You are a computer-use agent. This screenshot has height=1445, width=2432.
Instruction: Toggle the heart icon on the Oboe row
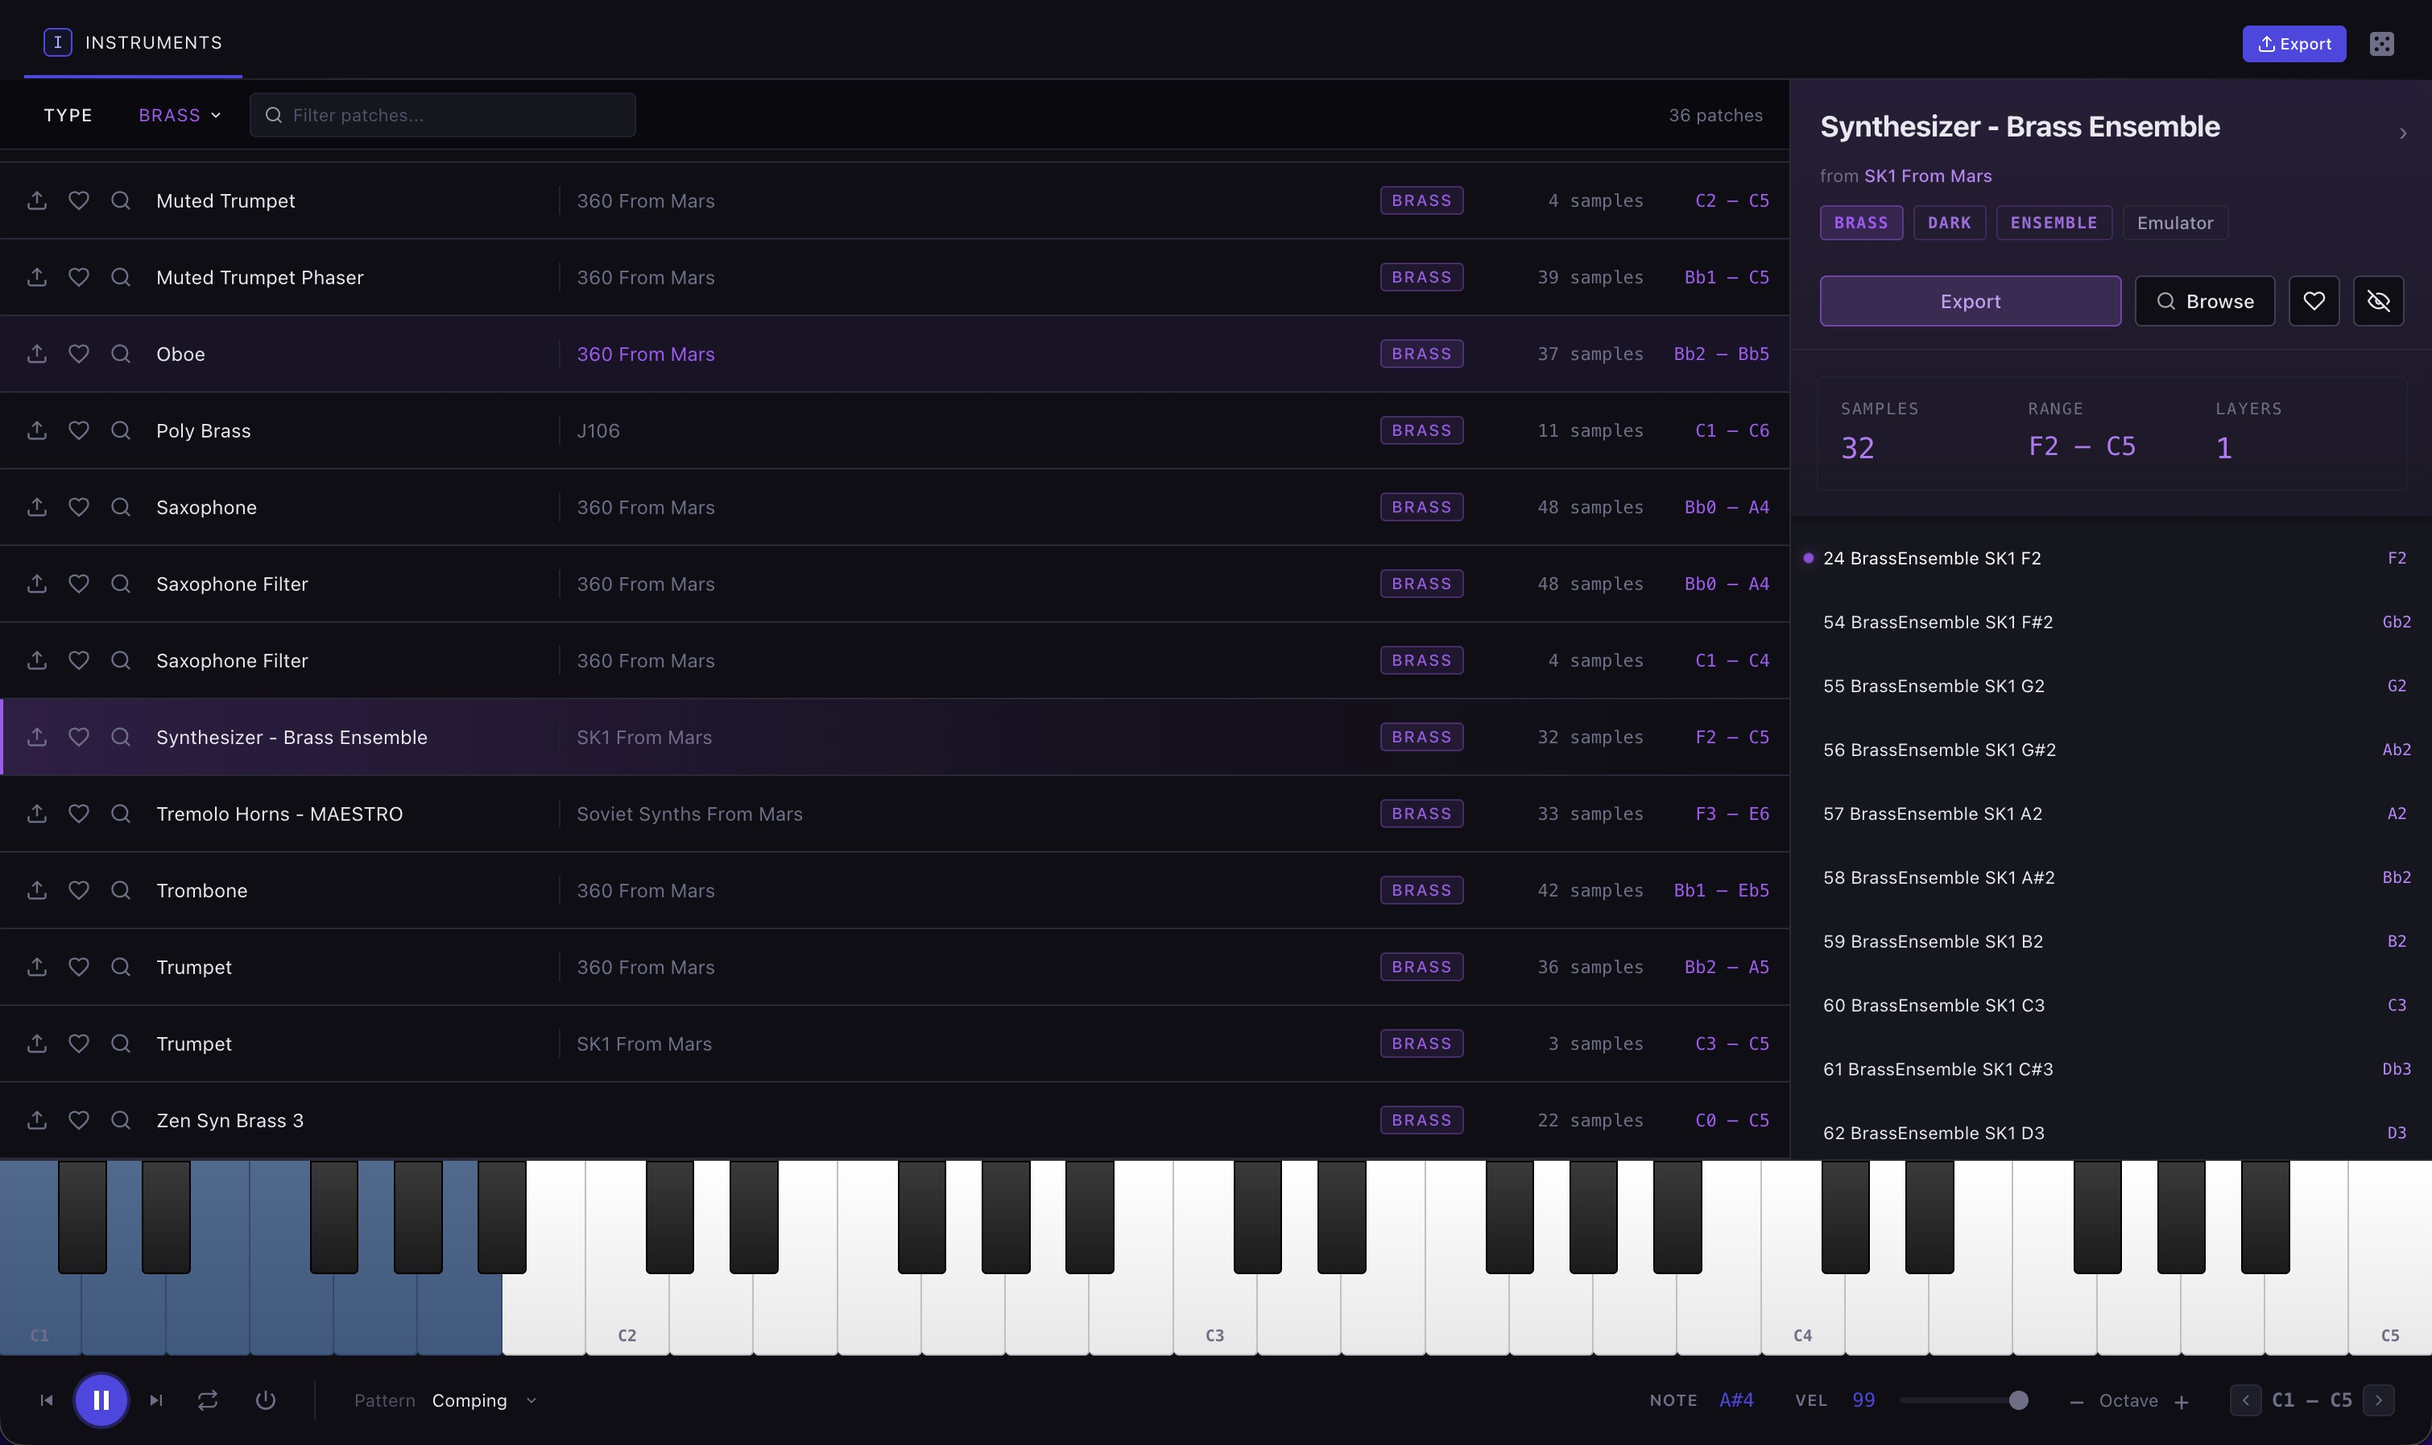click(79, 354)
